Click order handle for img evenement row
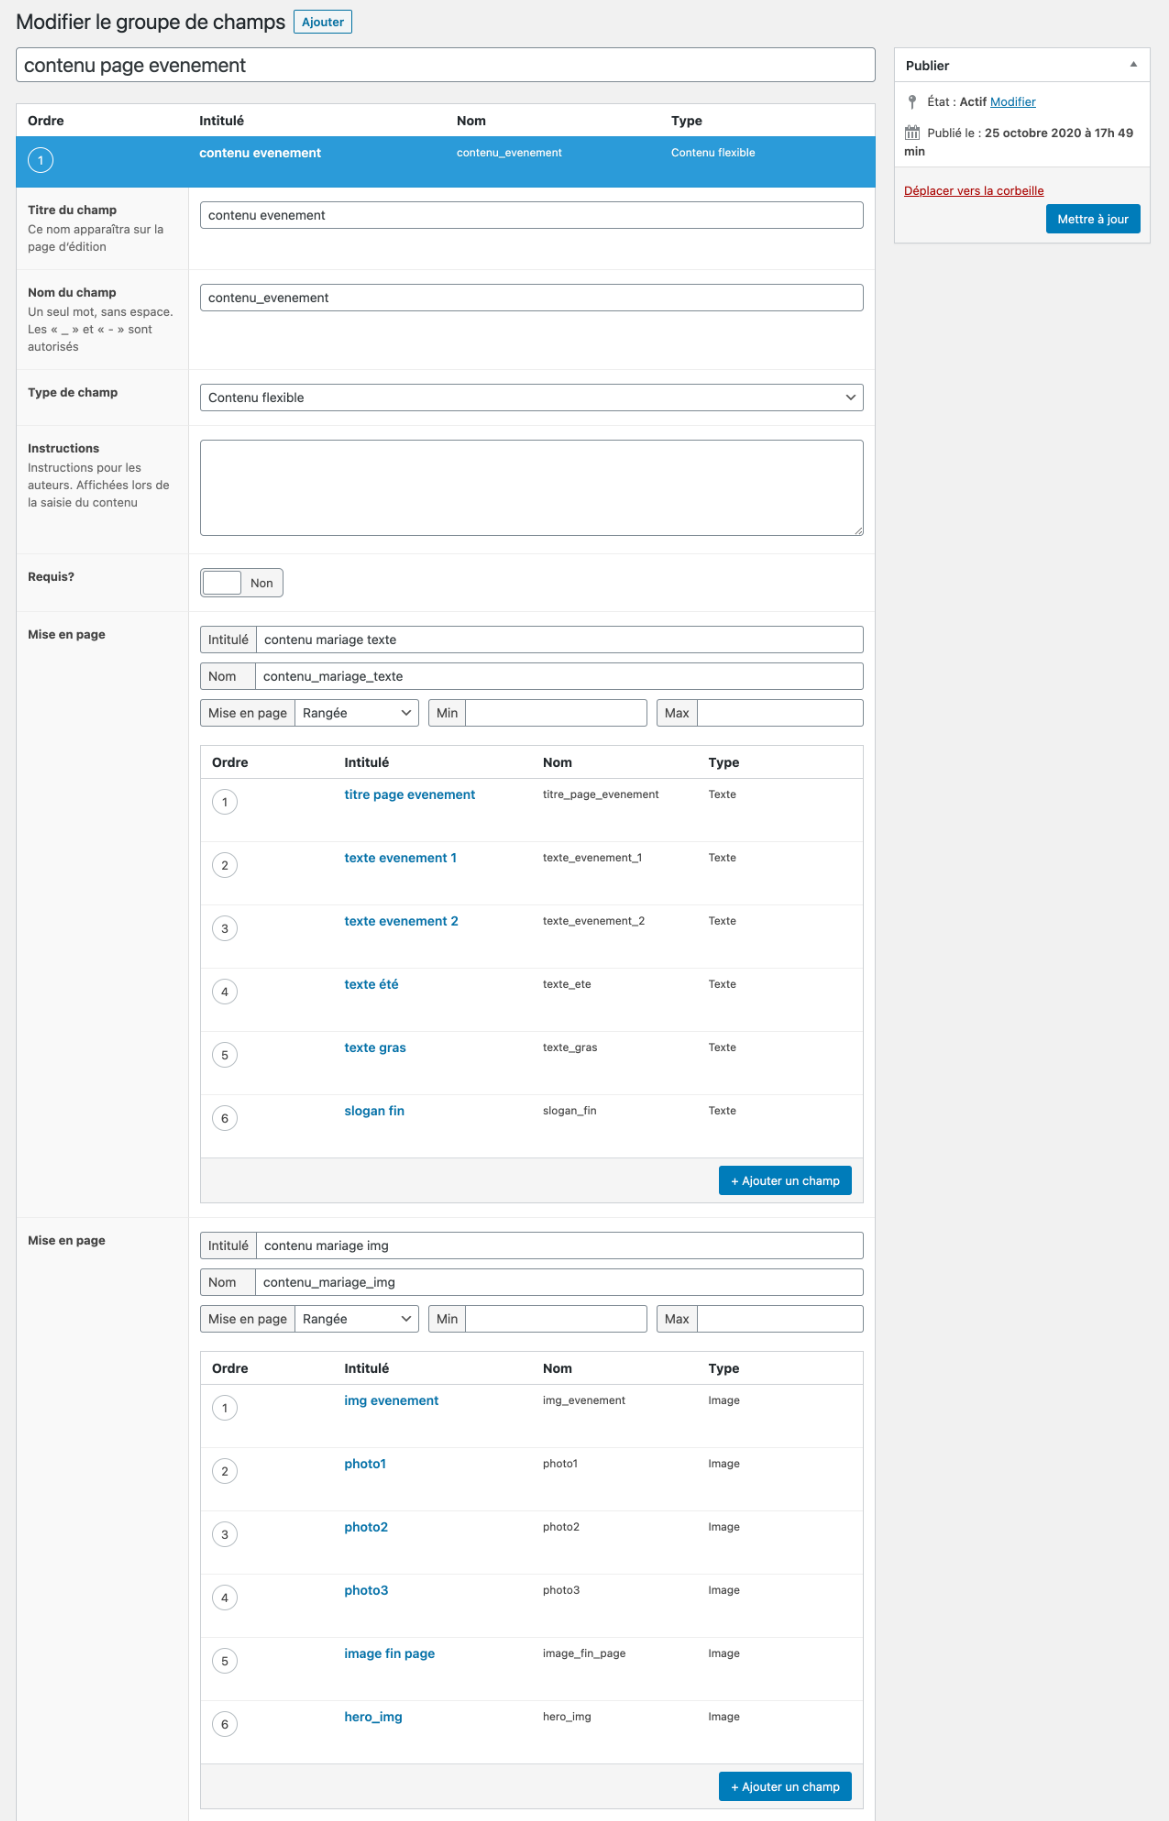1169x1821 pixels. pyautogui.click(x=225, y=1408)
